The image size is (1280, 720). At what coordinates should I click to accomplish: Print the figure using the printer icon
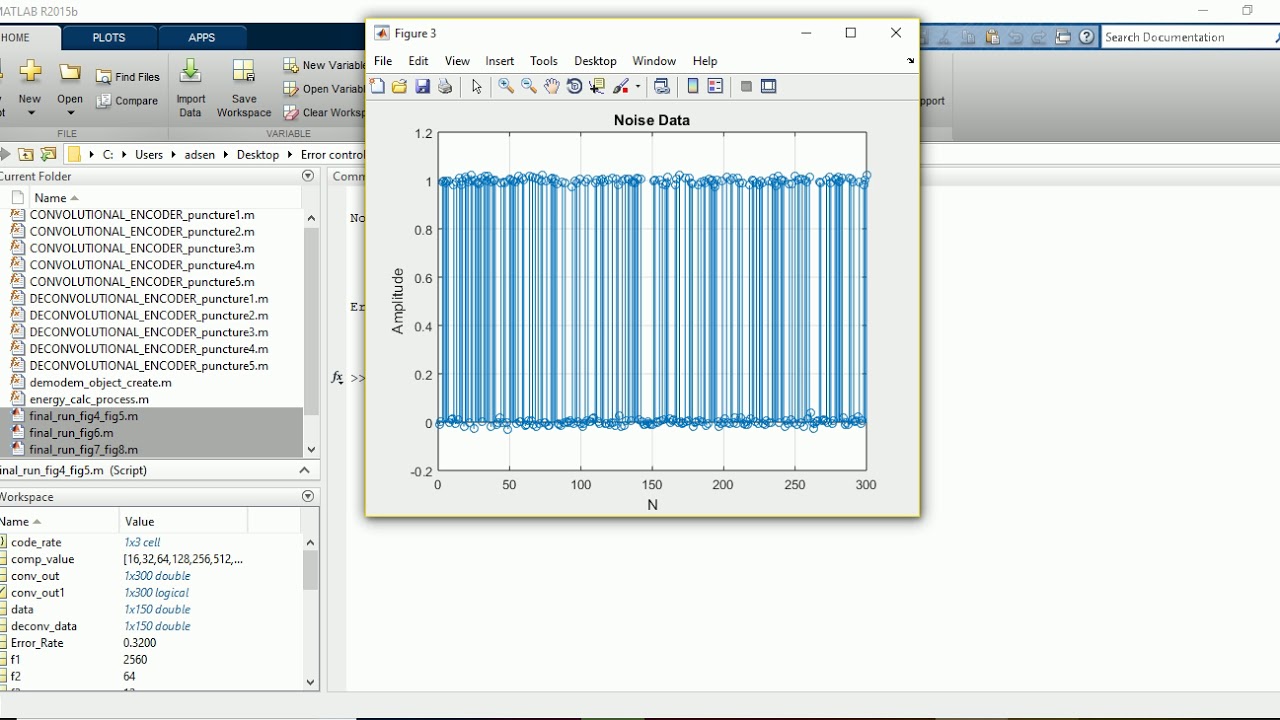[x=445, y=87]
